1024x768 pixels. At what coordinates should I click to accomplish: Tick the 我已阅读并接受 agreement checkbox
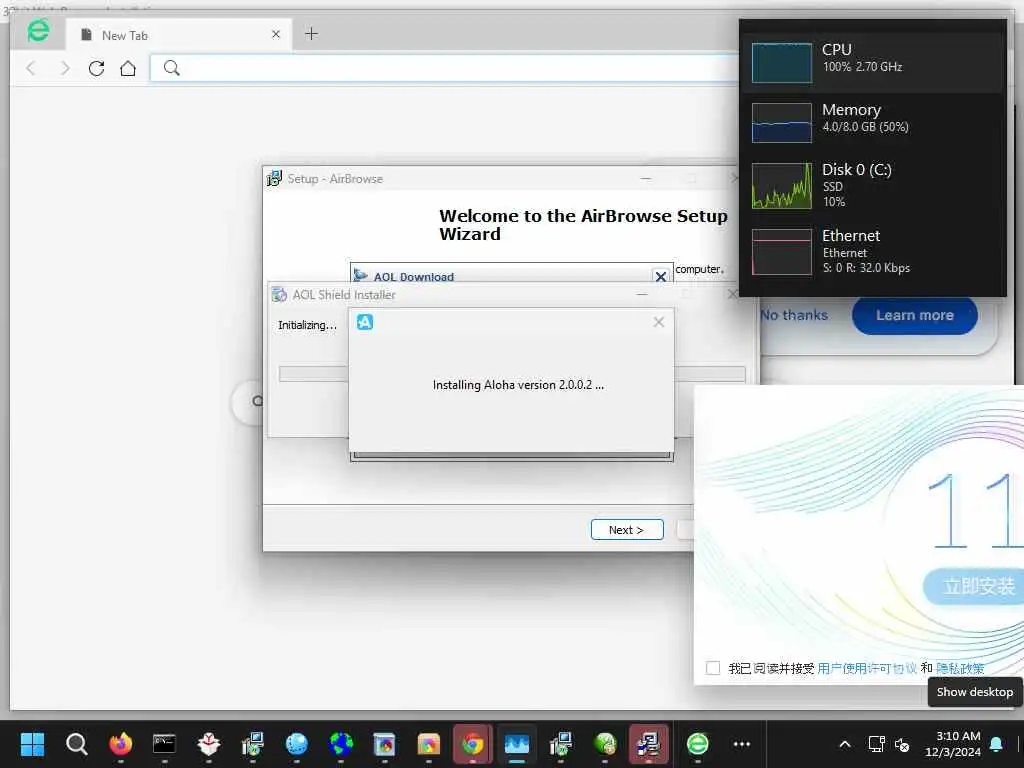713,667
